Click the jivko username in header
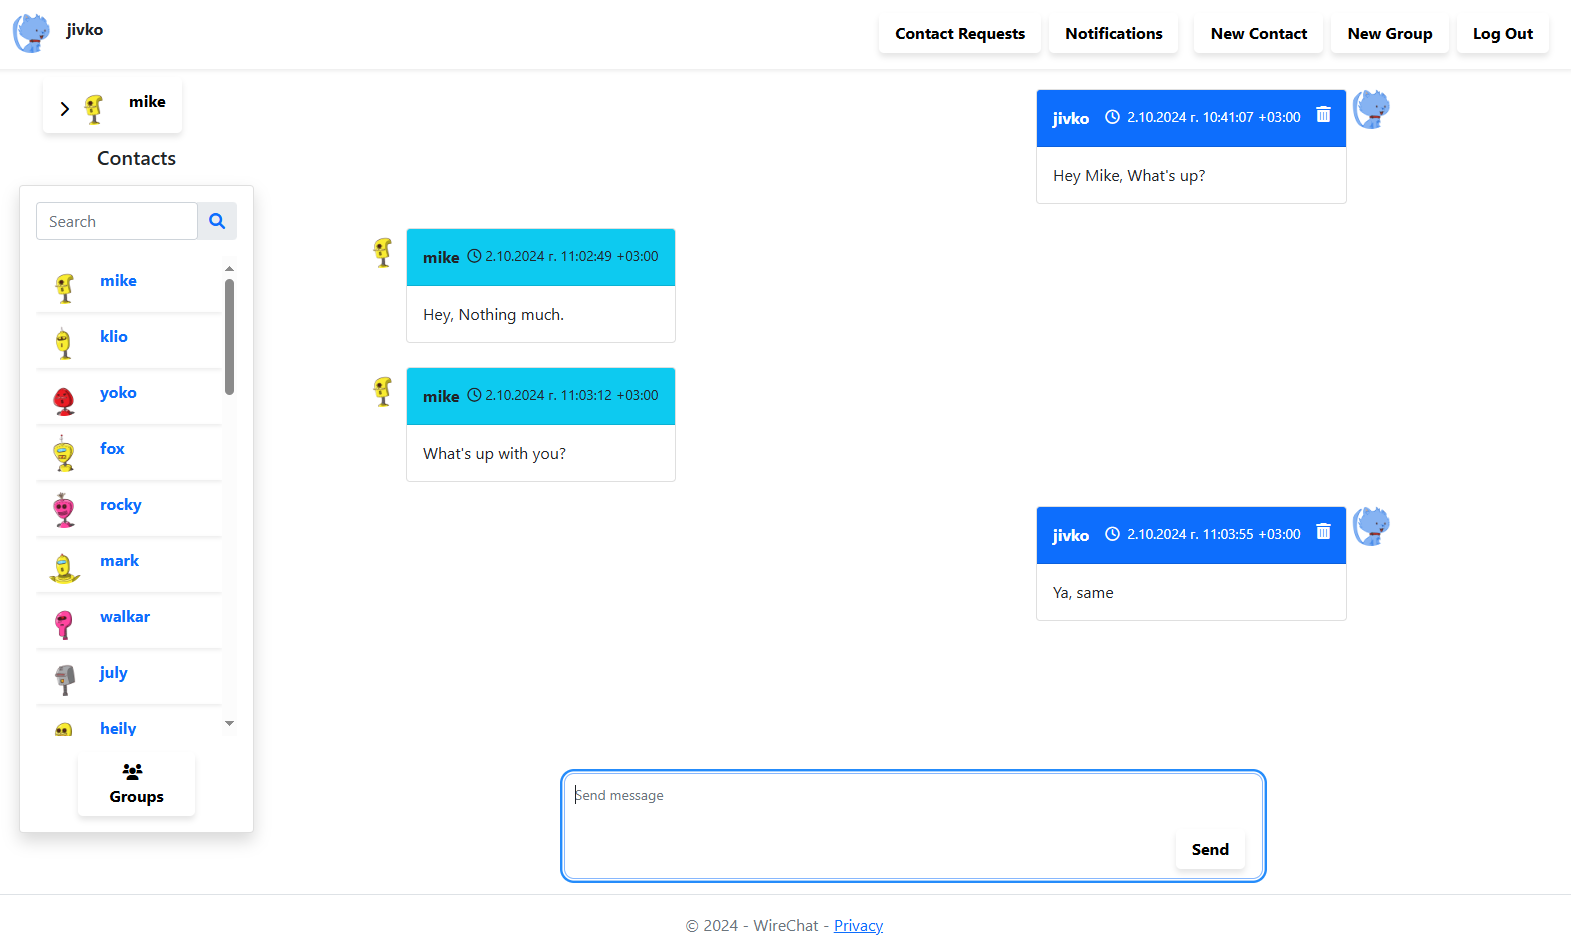This screenshot has height=949, width=1571. (x=85, y=30)
